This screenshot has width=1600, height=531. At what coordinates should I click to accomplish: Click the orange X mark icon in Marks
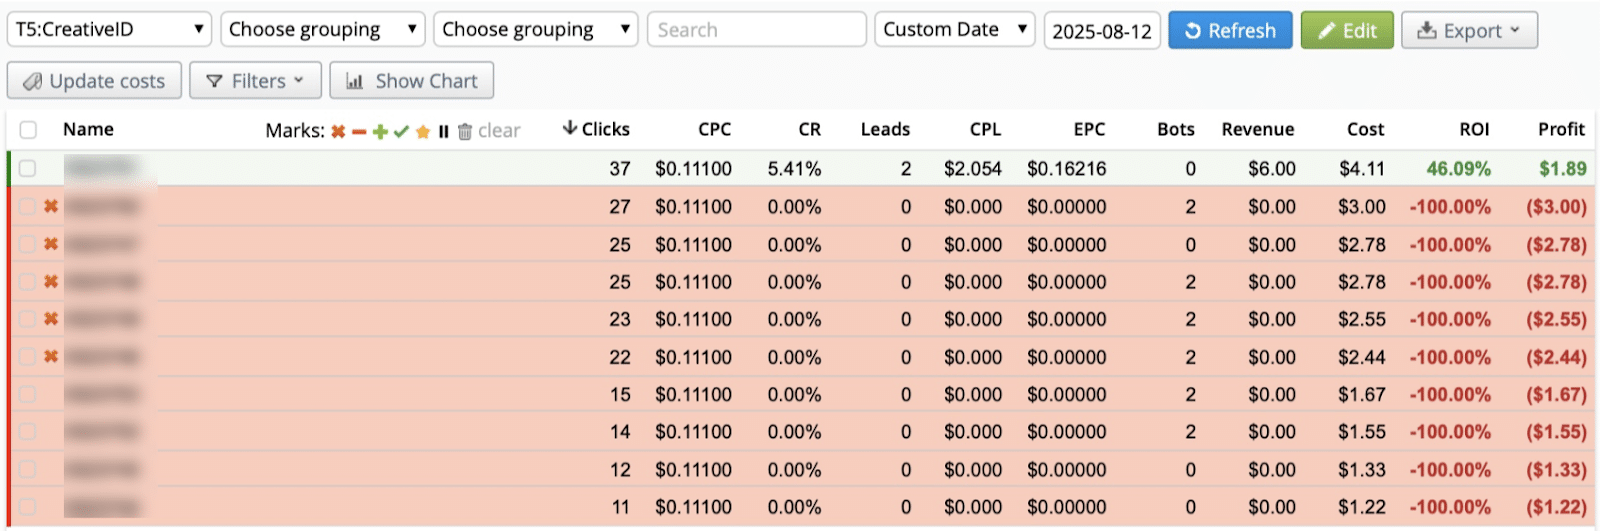tap(338, 131)
